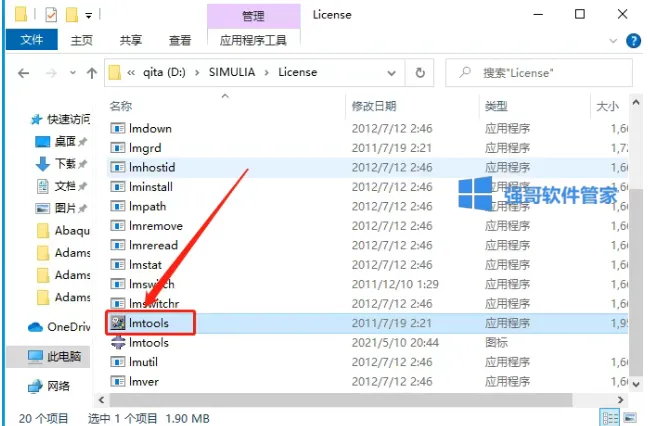
Task: Click the lmstat application icon
Action: click(x=118, y=264)
